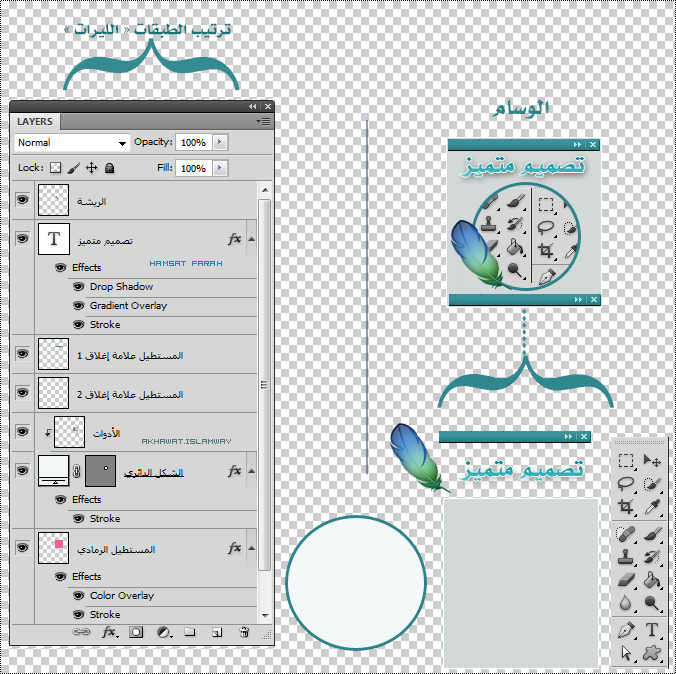
Task: Select the Eyedropper tool in toolbox
Action: 653,507
